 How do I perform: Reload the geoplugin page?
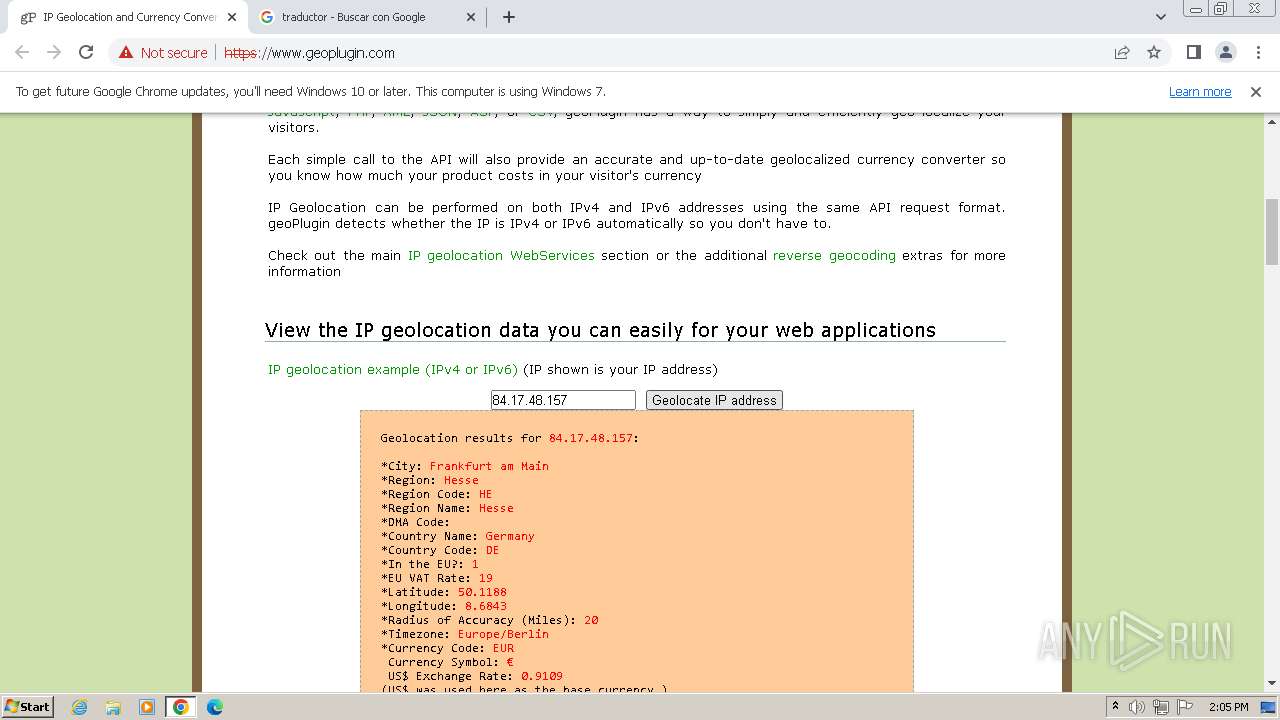coord(86,53)
